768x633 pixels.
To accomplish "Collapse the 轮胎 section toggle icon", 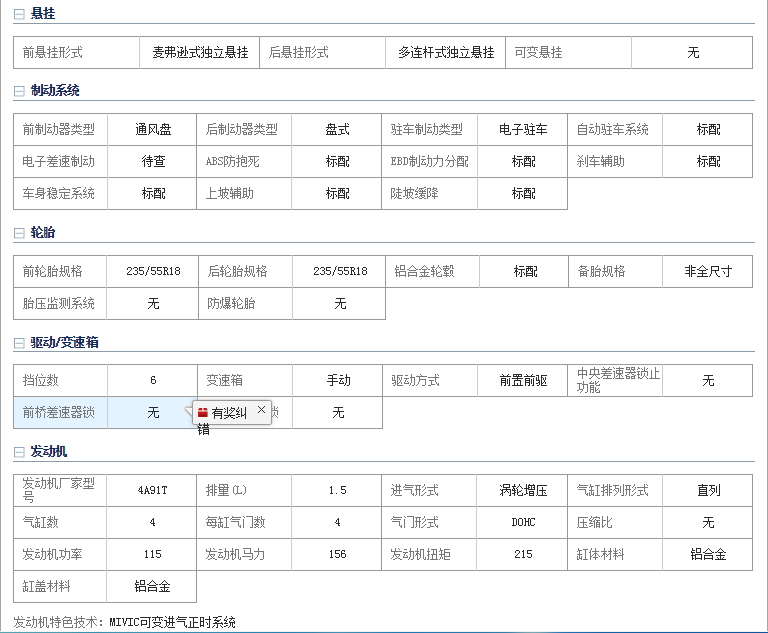I will 19,233.
